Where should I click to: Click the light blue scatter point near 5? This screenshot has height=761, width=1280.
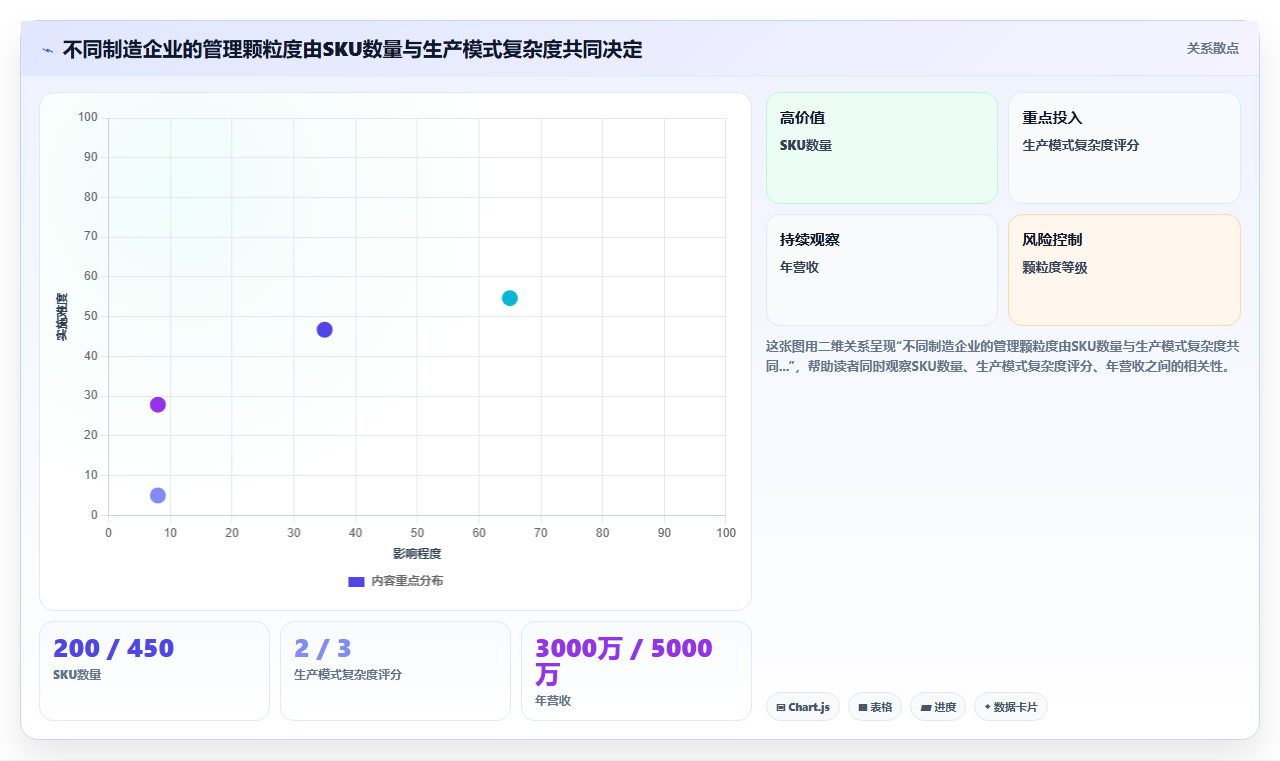[x=158, y=496]
